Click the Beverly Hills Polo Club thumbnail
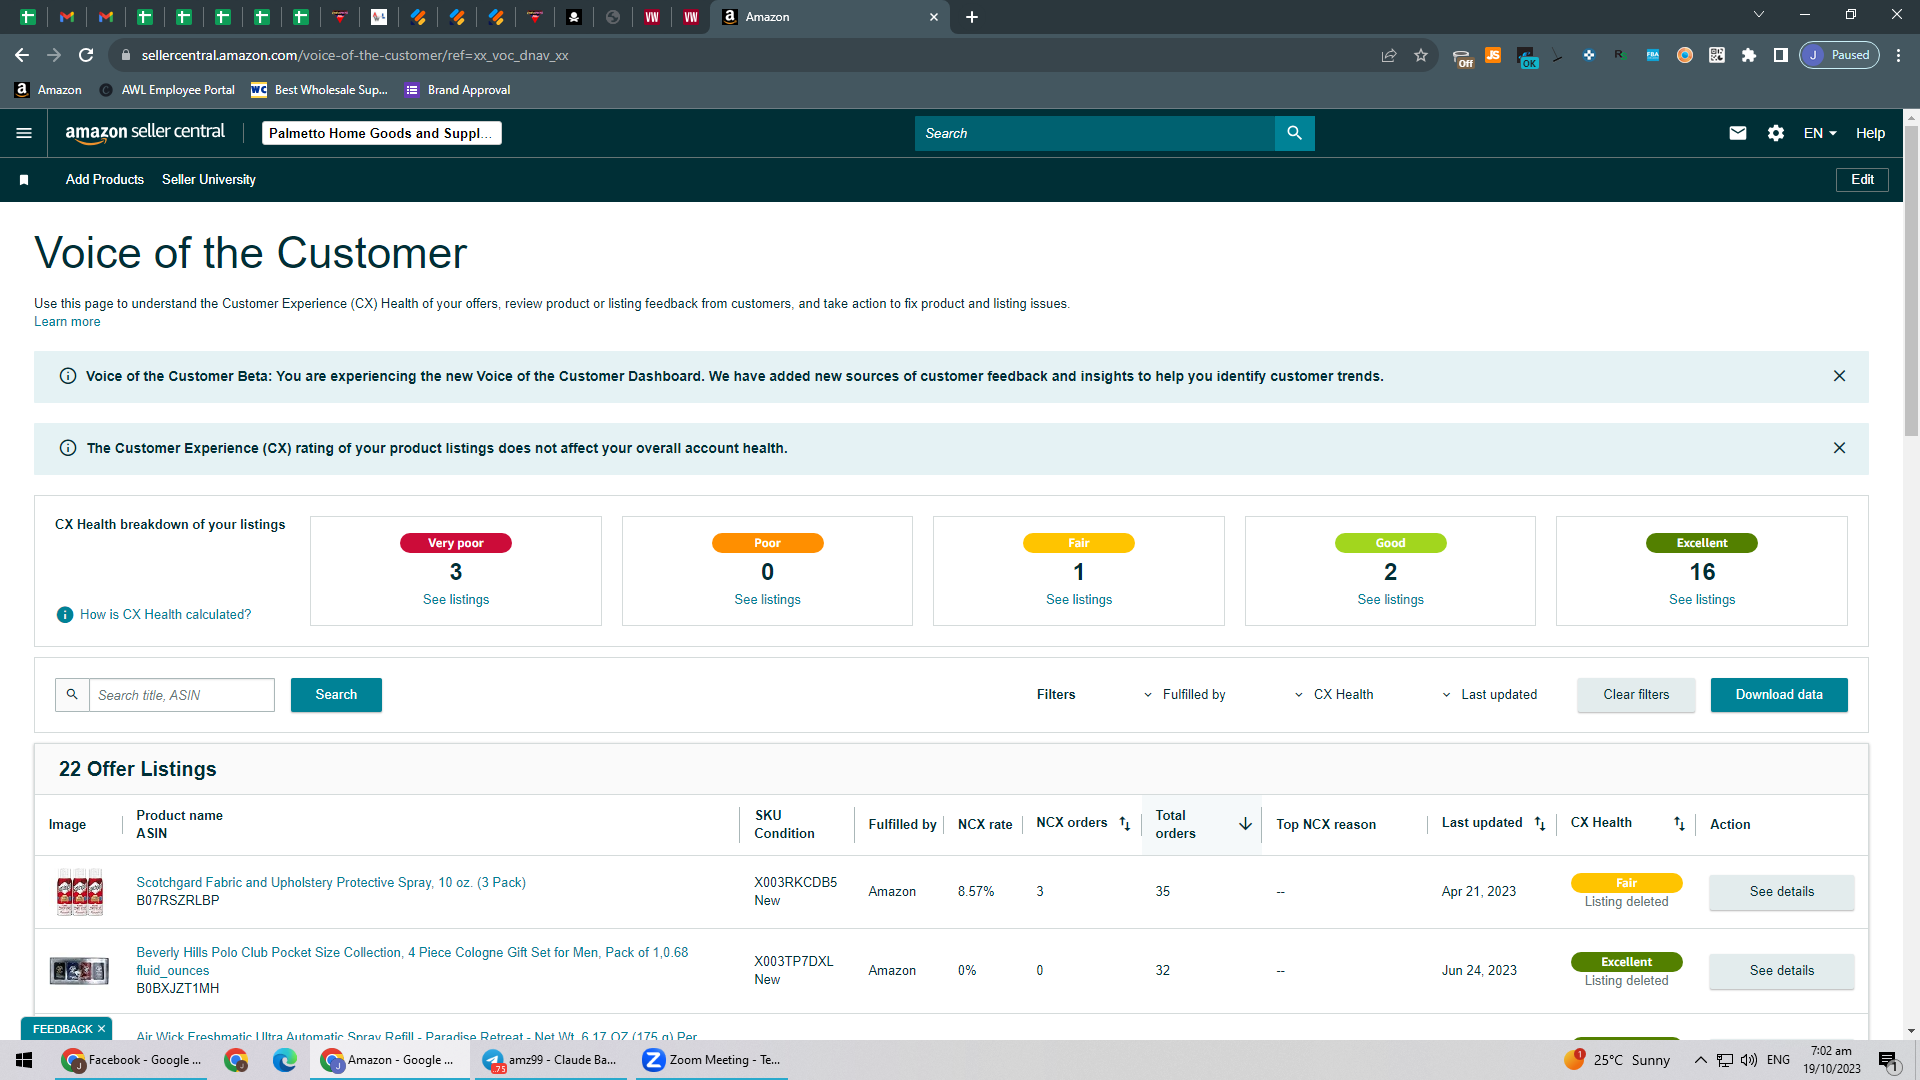This screenshot has width=1920, height=1080. (79, 971)
